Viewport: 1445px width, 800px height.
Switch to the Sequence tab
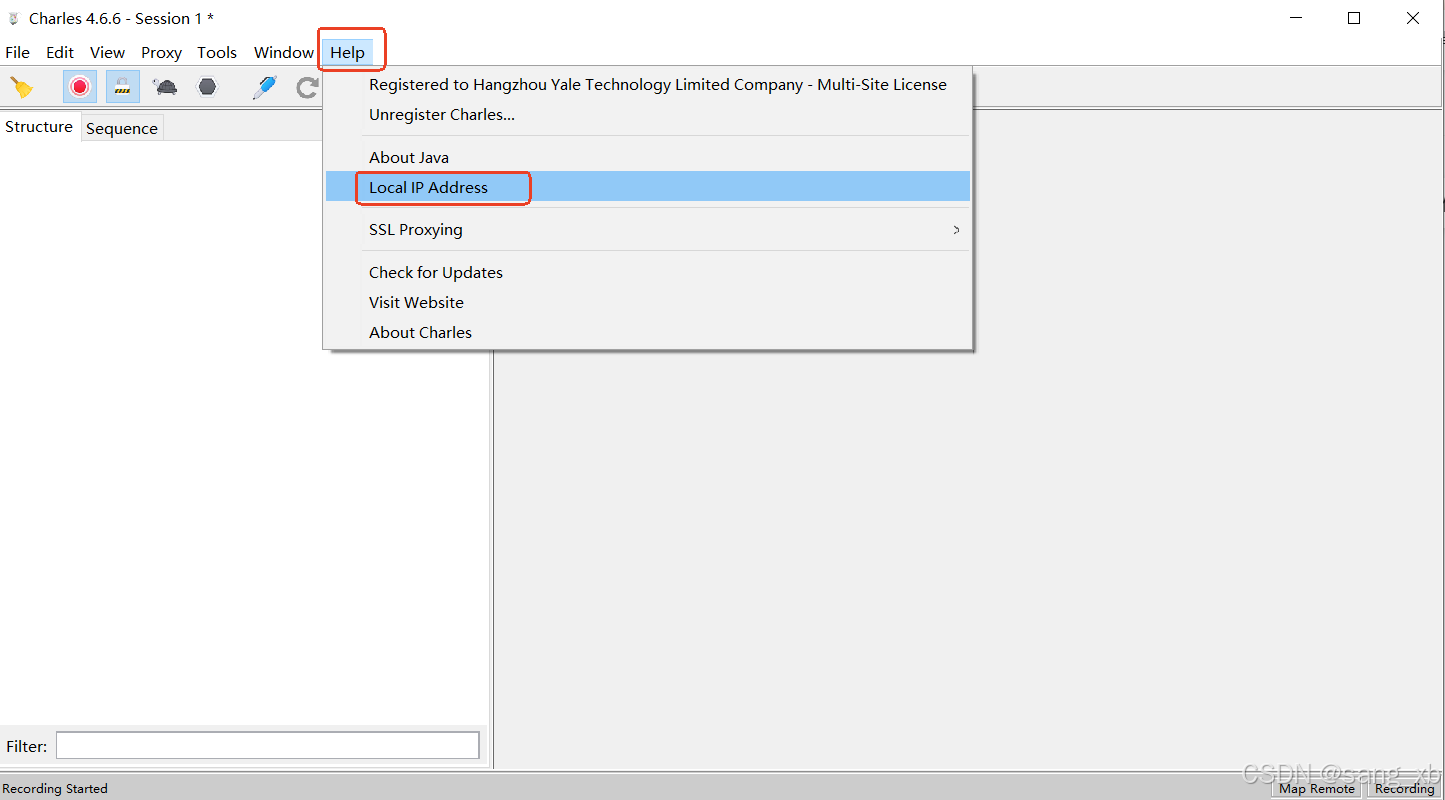[122, 128]
